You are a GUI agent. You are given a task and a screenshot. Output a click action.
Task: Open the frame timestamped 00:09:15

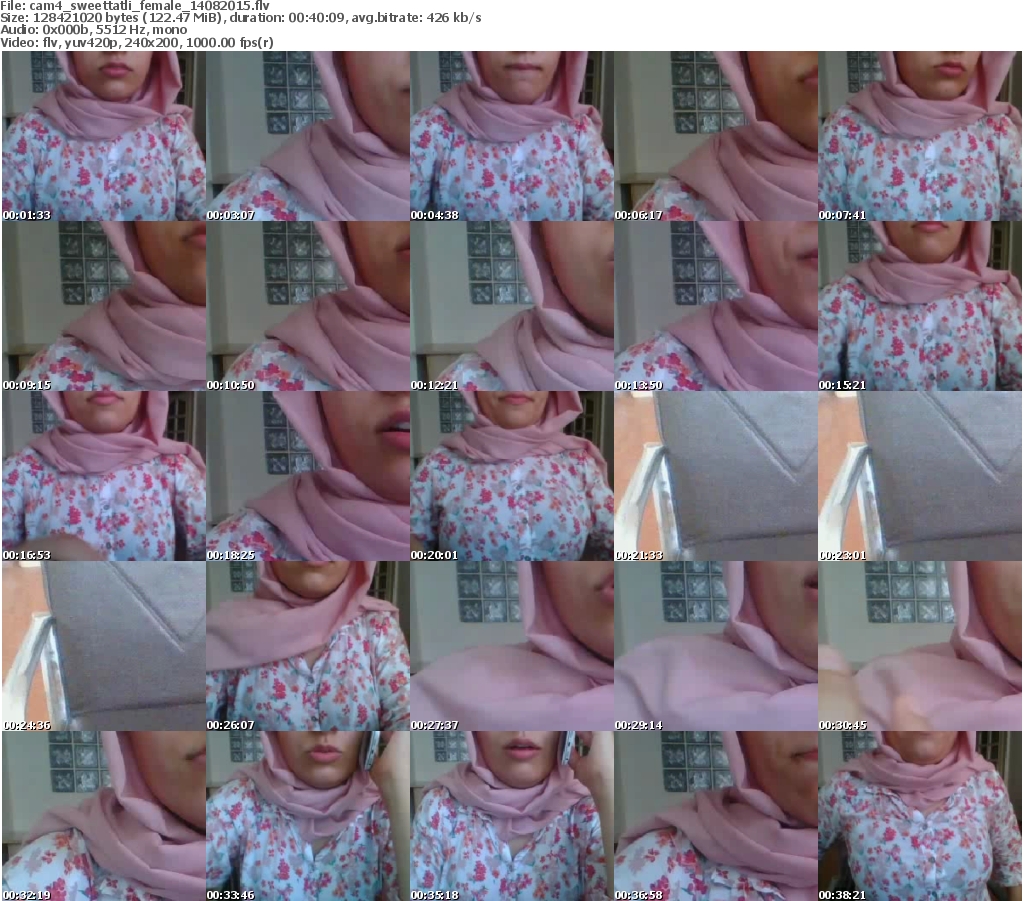[104, 306]
